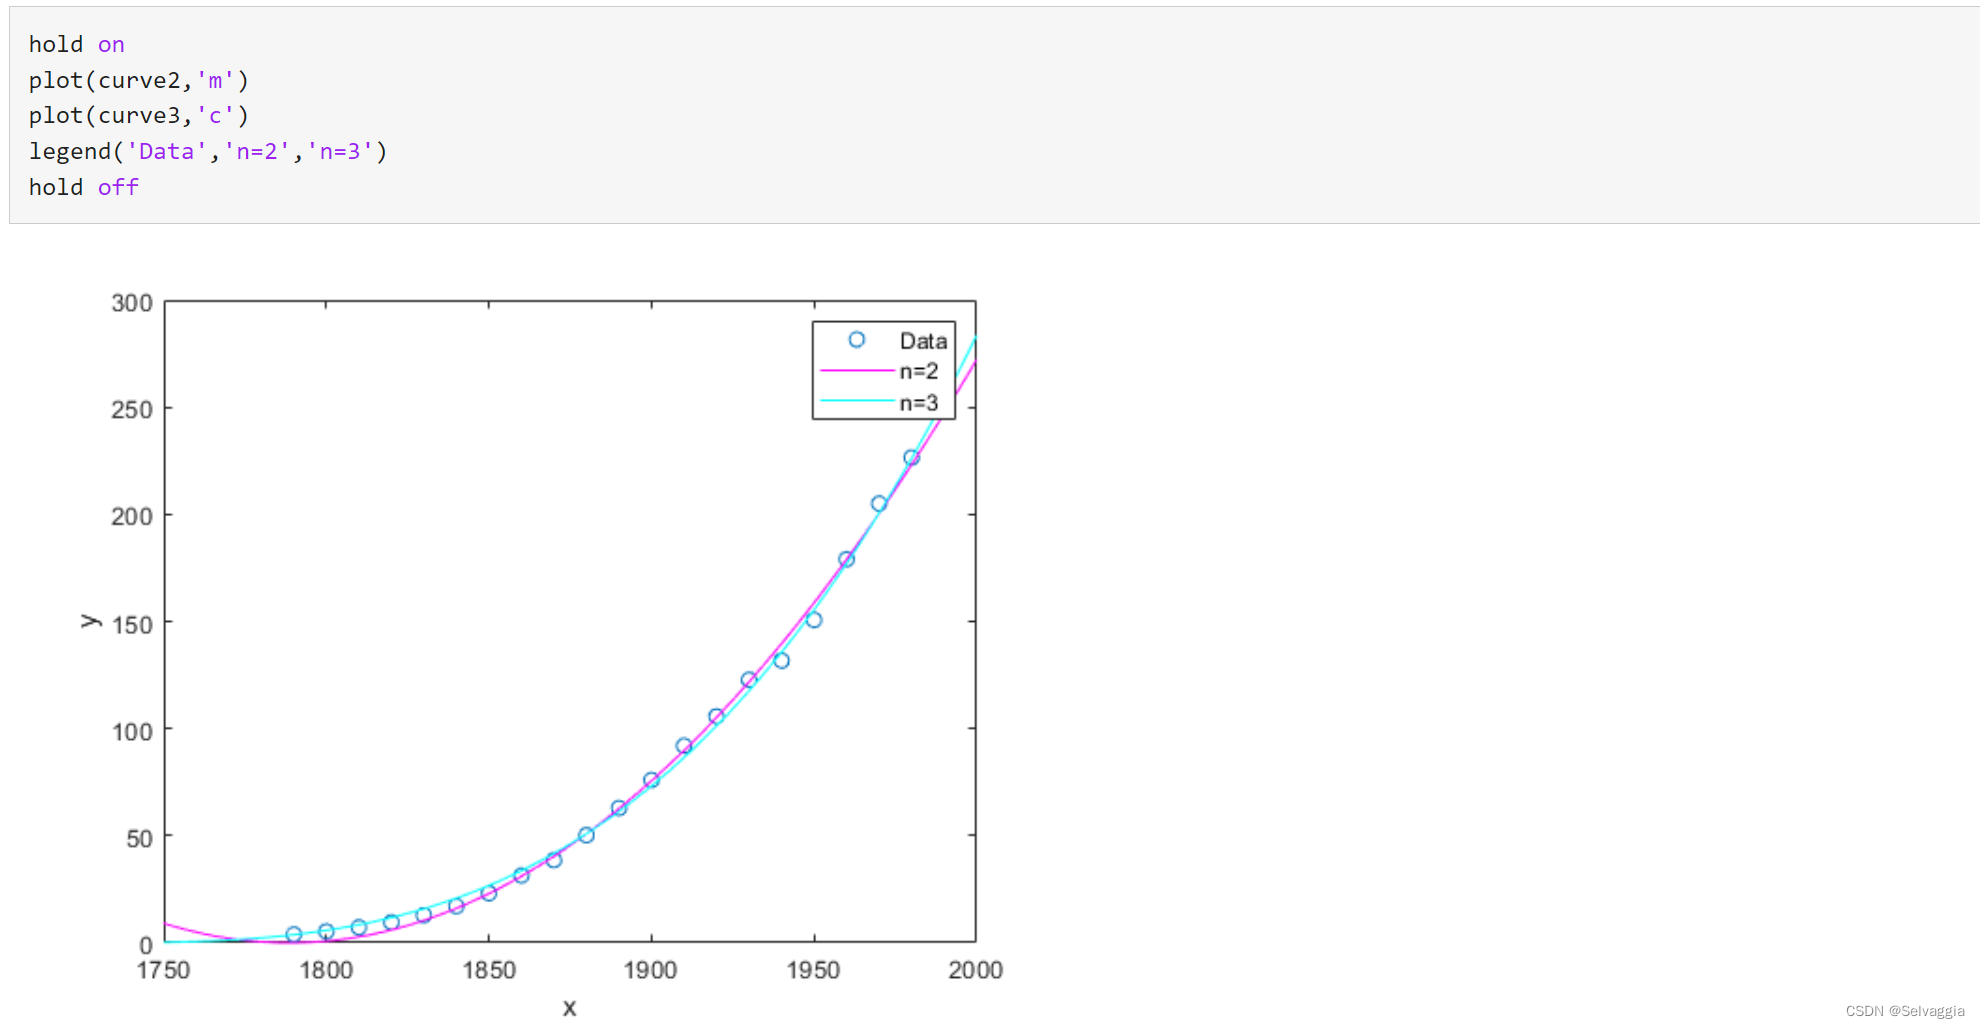Viewport: 1980px width, 1028px height.
Task: Click the first data point near x=1790
Action: coord(294,934)
